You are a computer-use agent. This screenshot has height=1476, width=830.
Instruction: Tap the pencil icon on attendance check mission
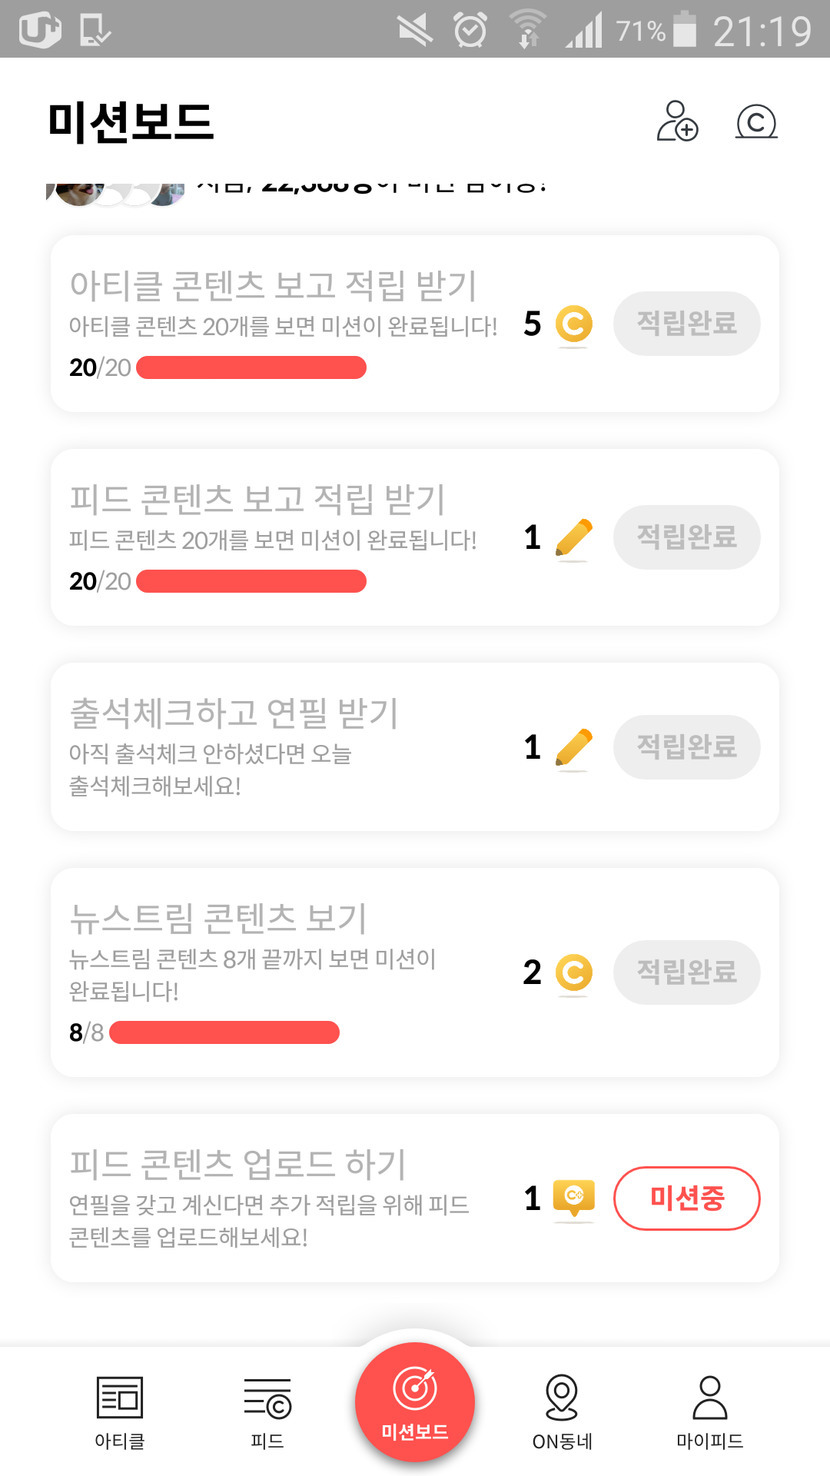pos(573,748)
